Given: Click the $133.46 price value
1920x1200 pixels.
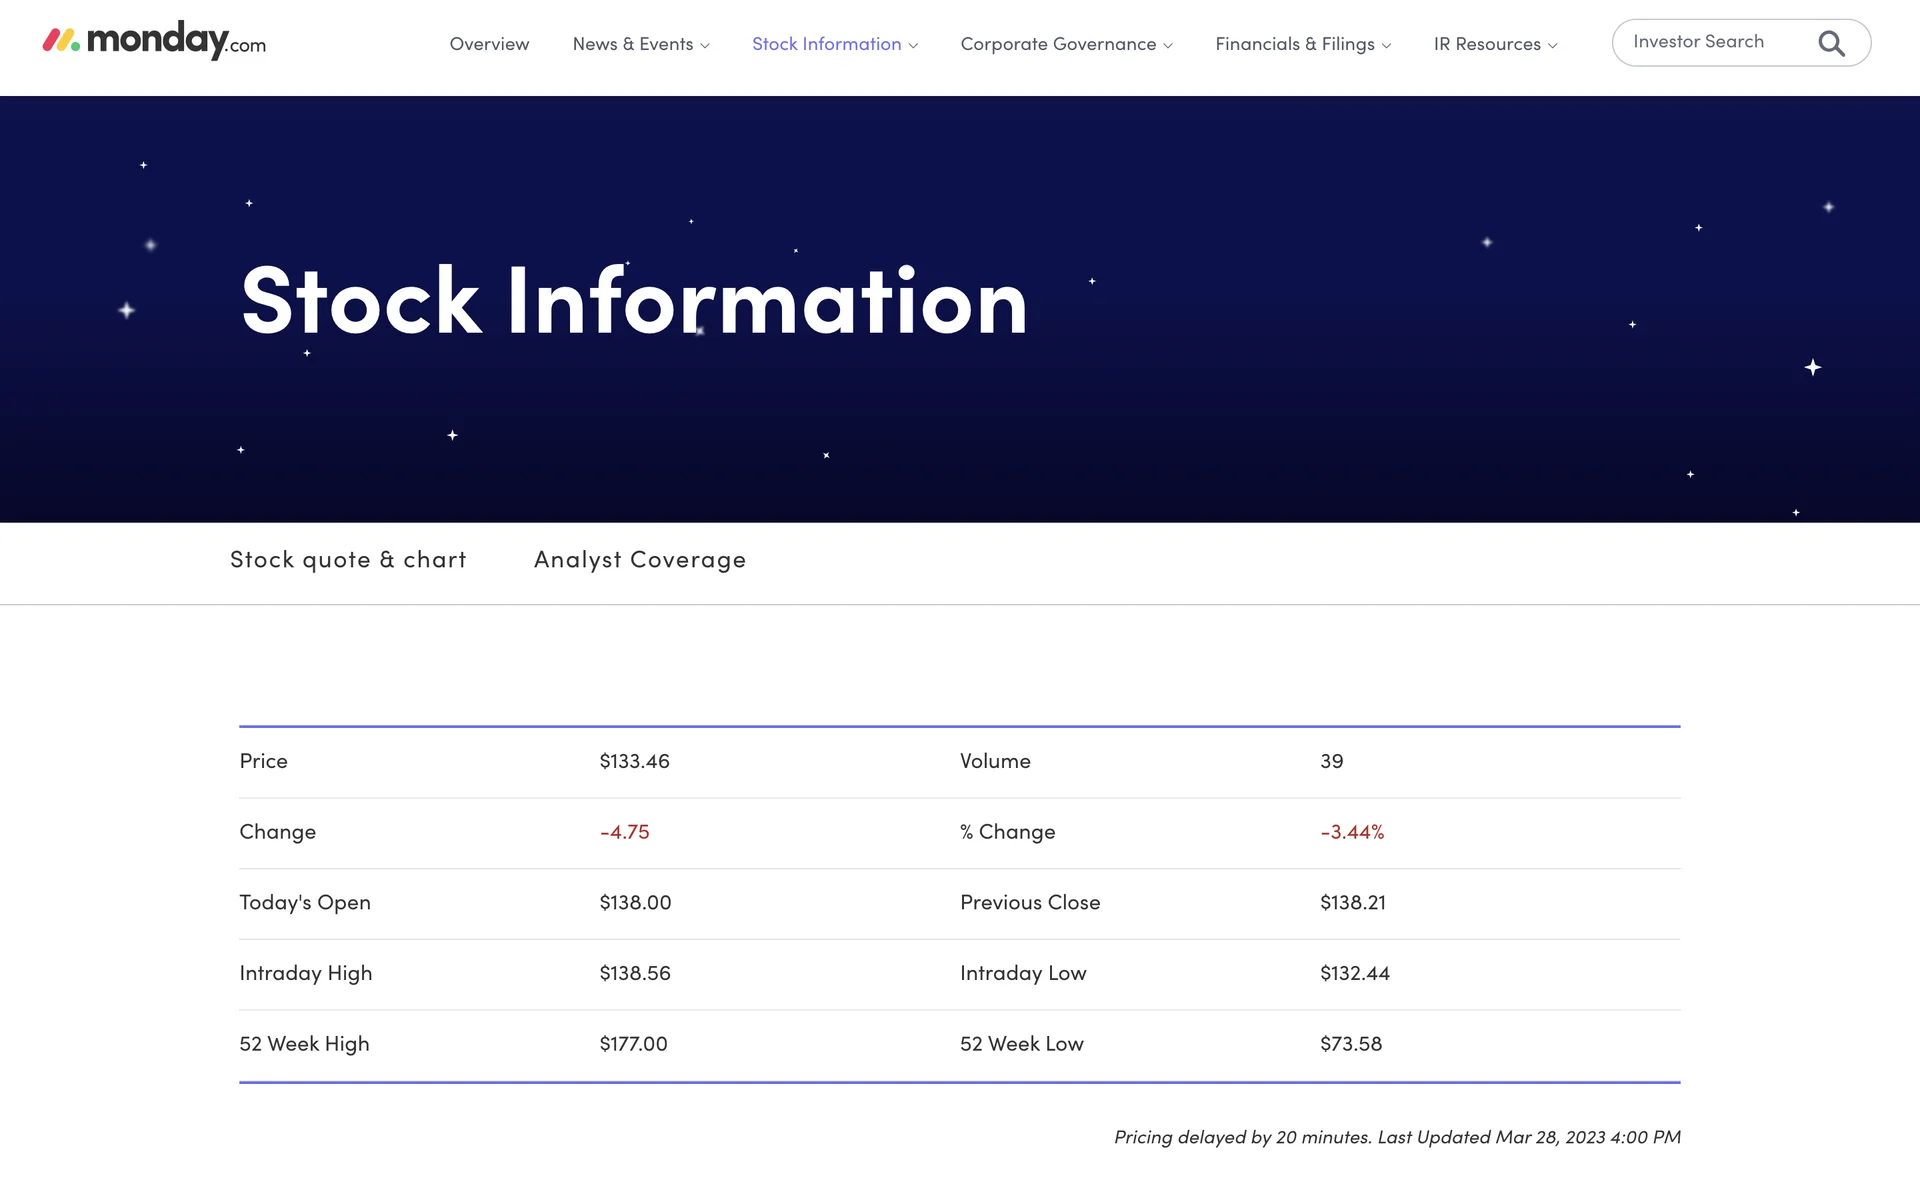Looking at the screenshot, I should [634, 761].
